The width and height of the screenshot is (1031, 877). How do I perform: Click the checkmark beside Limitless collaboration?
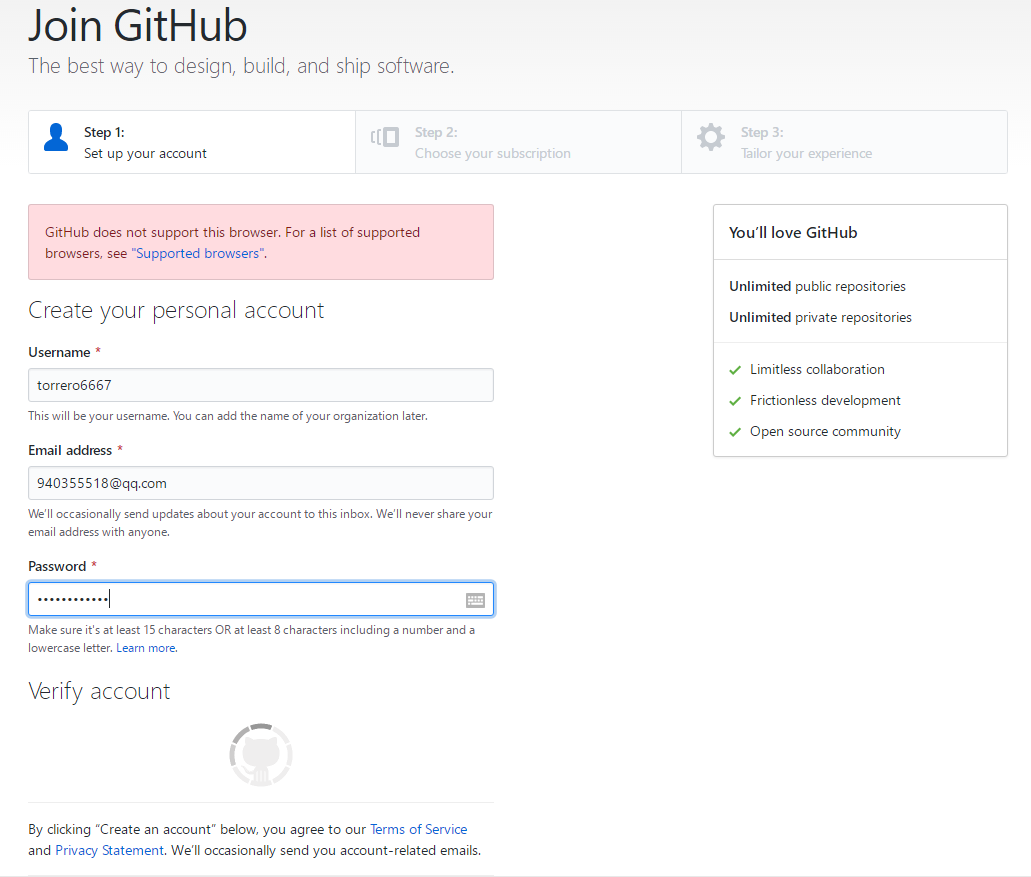[x=735, y=370]
